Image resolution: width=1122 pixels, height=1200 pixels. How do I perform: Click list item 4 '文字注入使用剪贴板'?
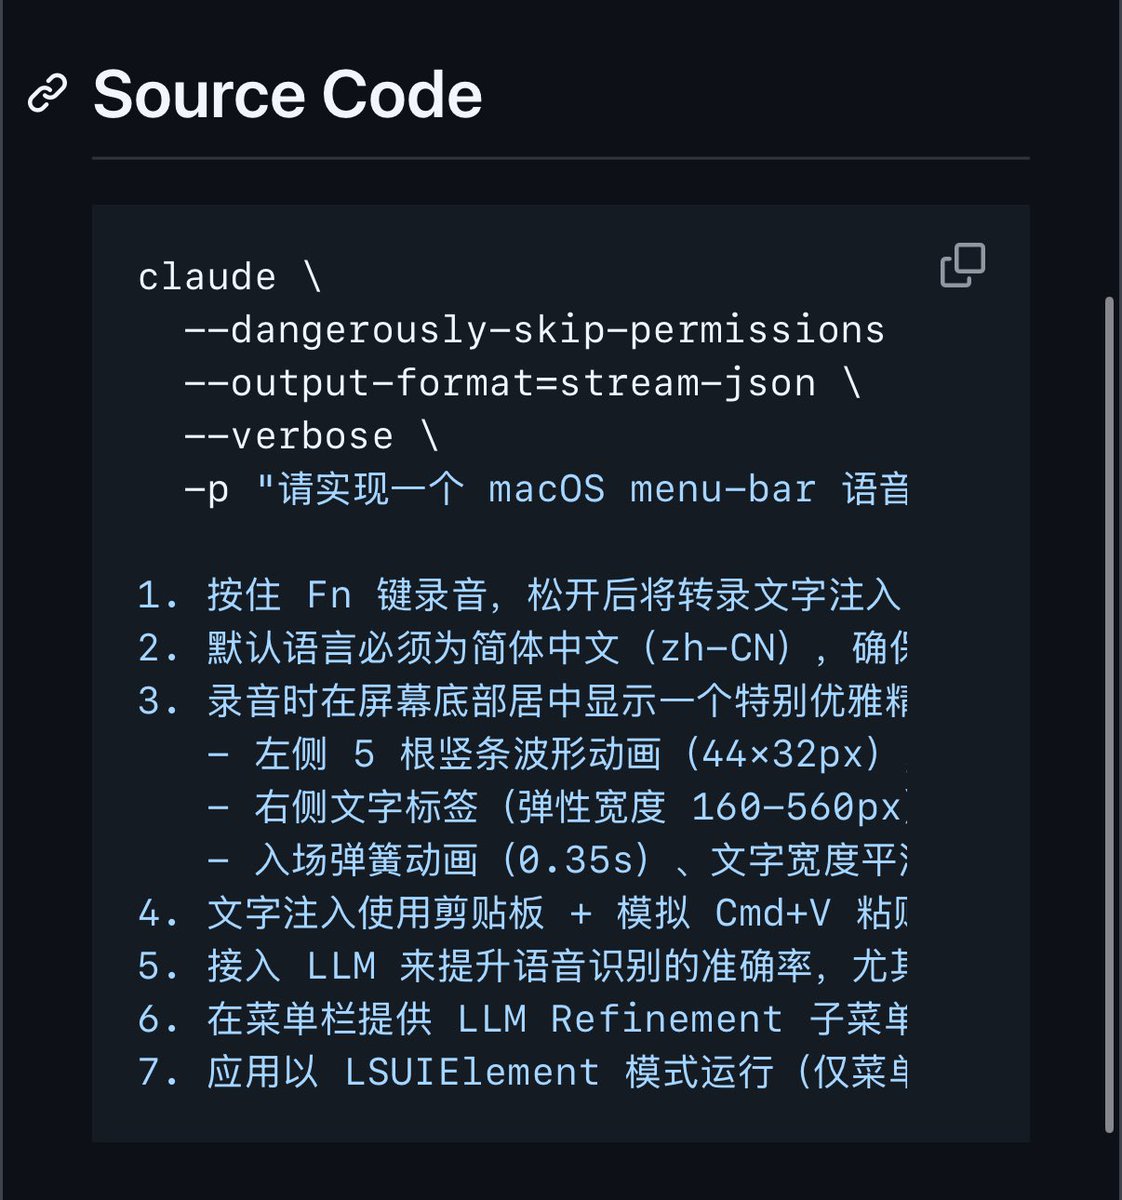(522, 913)
